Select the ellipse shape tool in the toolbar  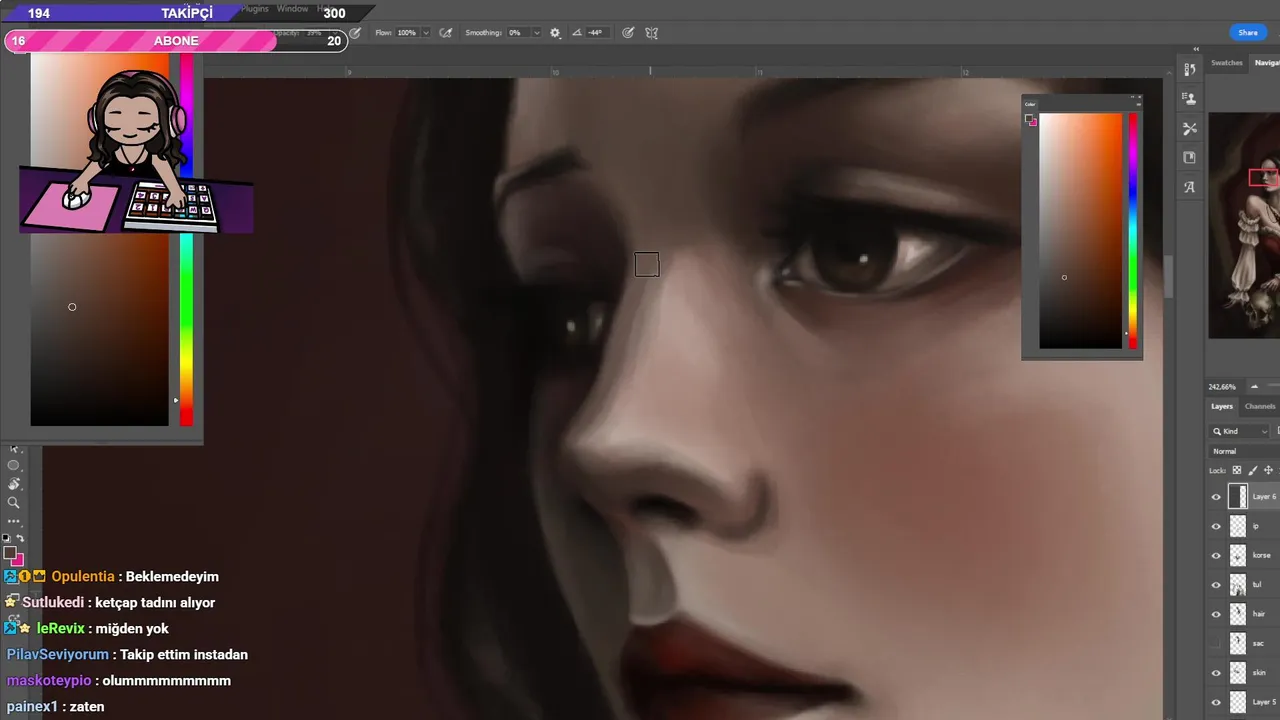click(13, 466)
